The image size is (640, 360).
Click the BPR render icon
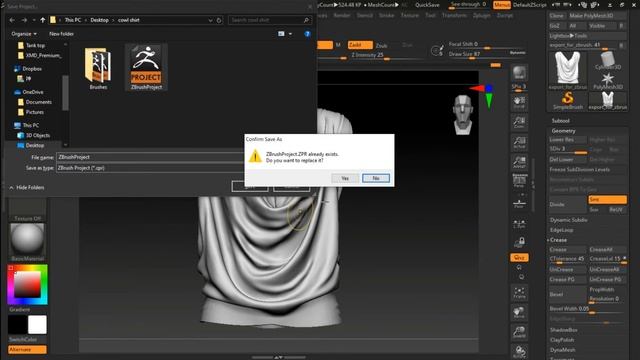pos(519,73)
